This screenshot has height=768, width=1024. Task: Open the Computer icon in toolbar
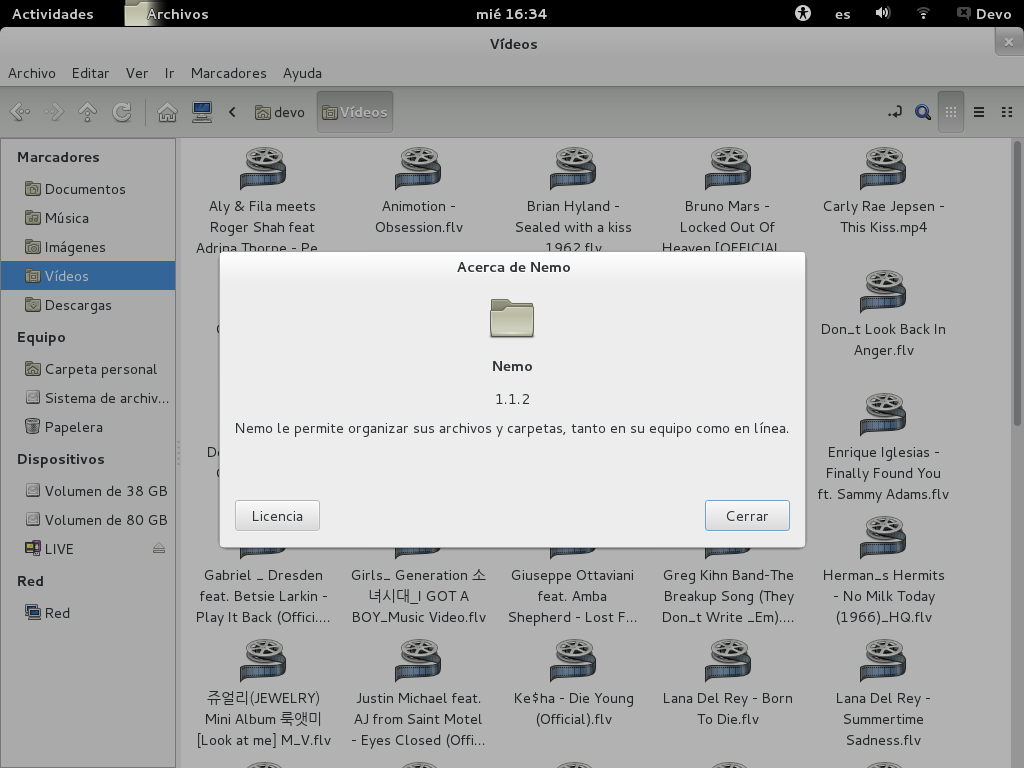click(x=202, y=112)
